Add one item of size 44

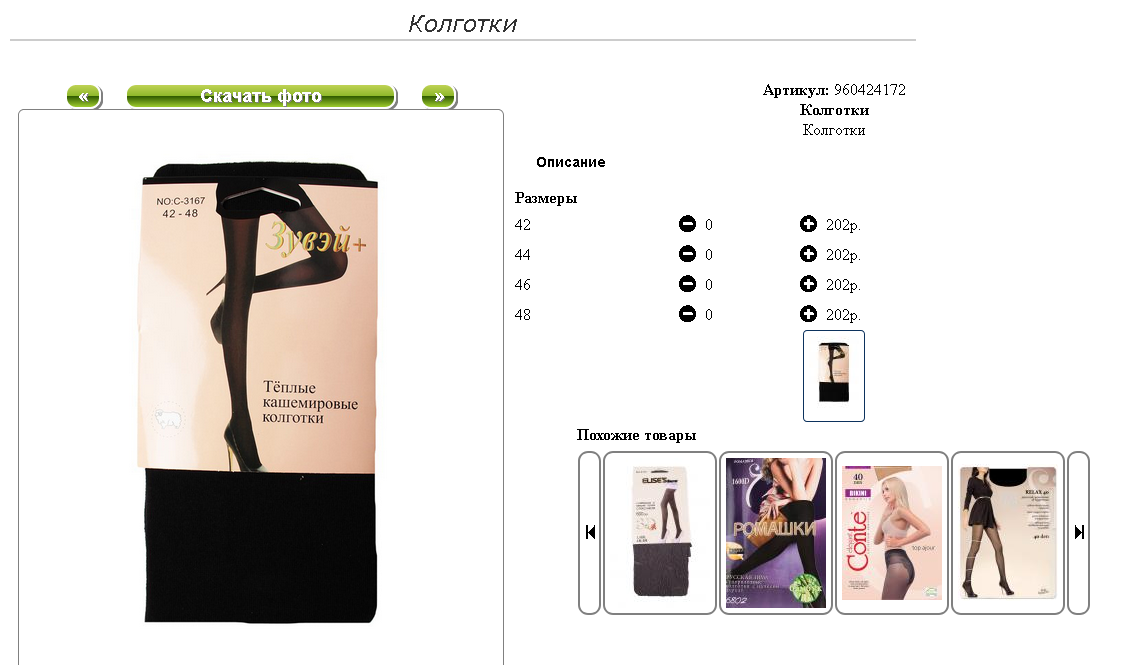808,254
